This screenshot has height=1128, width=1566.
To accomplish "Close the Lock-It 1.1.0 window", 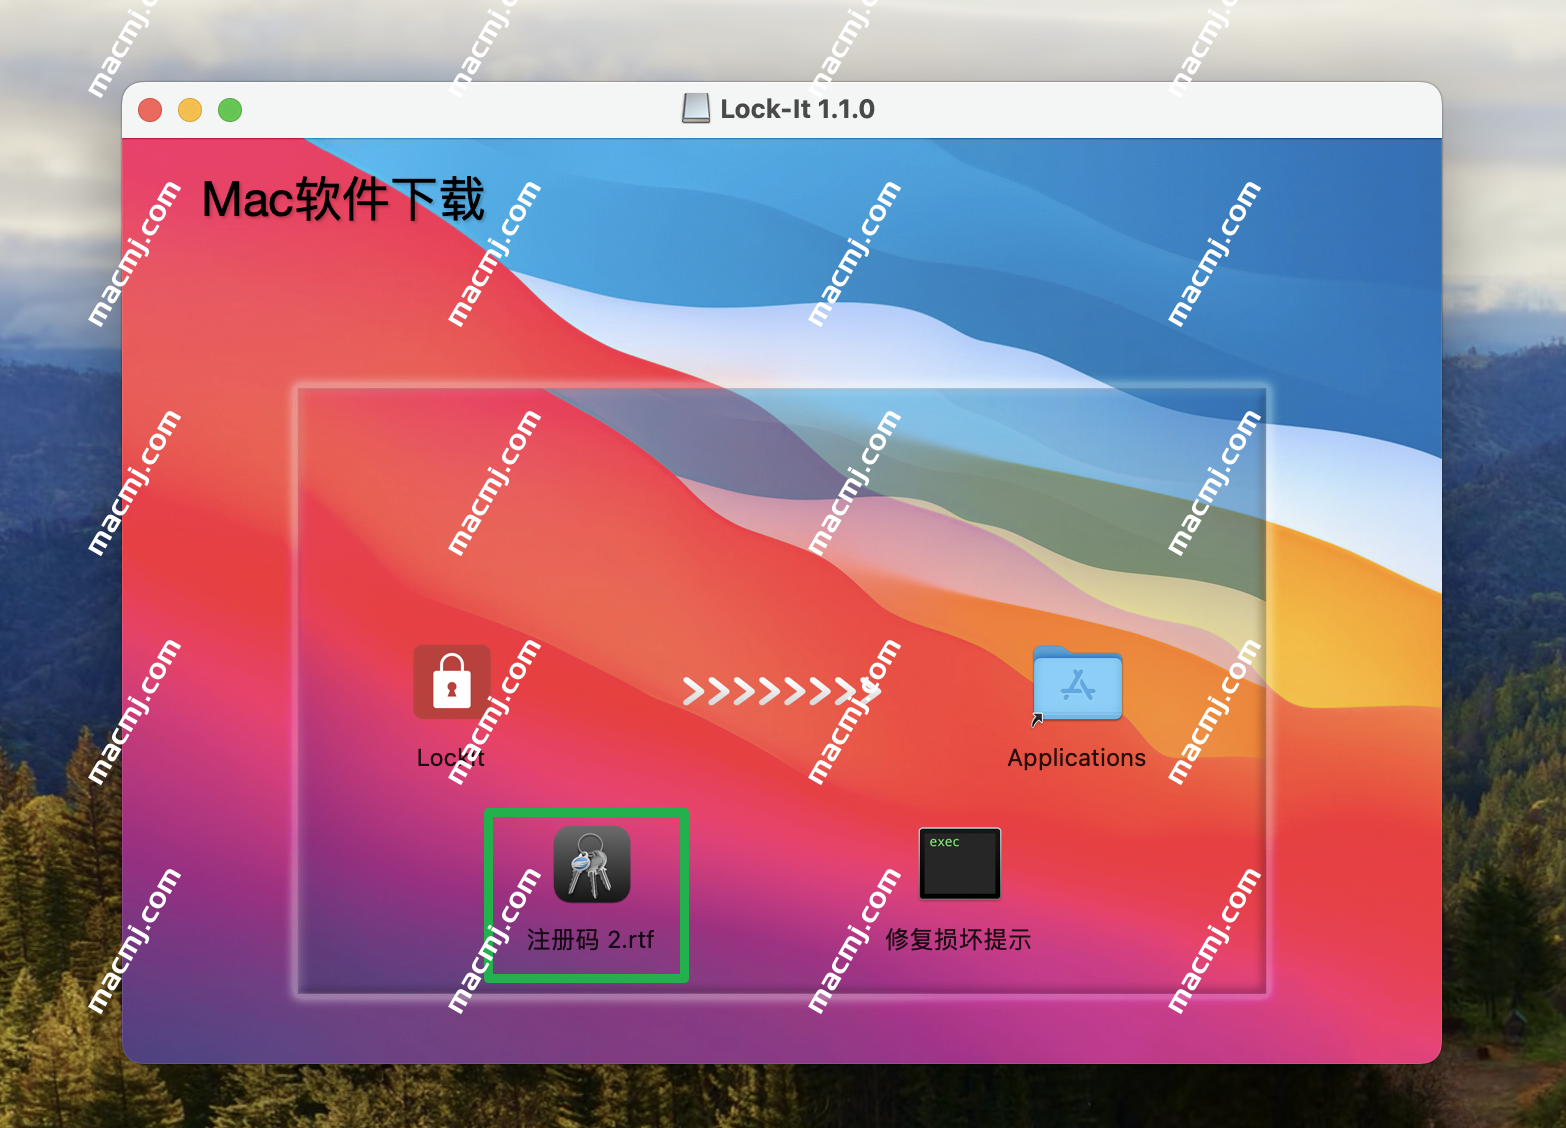I will click(150, 110).
